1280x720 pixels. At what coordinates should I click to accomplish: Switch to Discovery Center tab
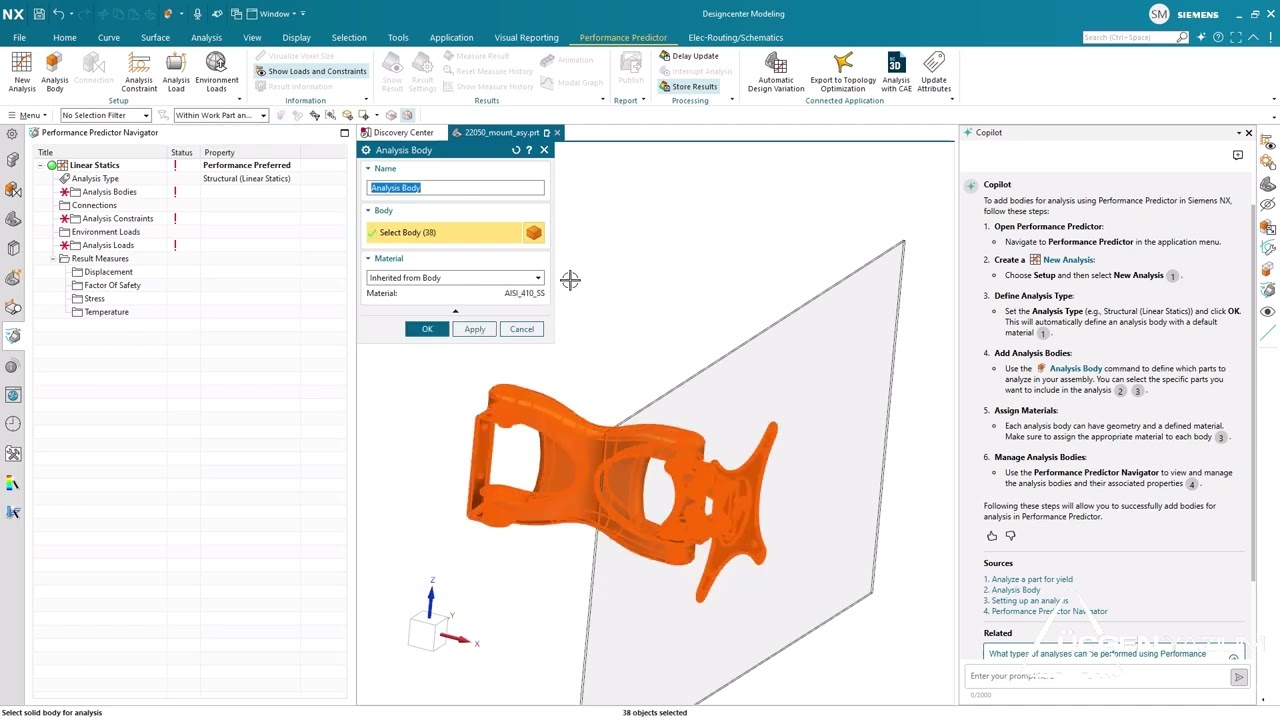397,133
